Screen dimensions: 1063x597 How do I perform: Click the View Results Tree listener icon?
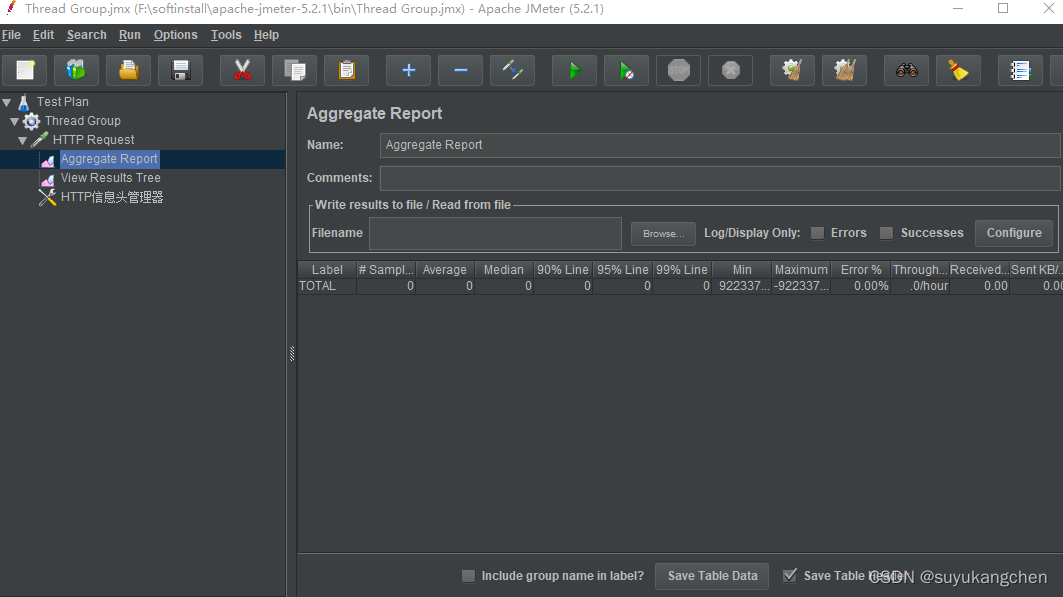[47, 180]
